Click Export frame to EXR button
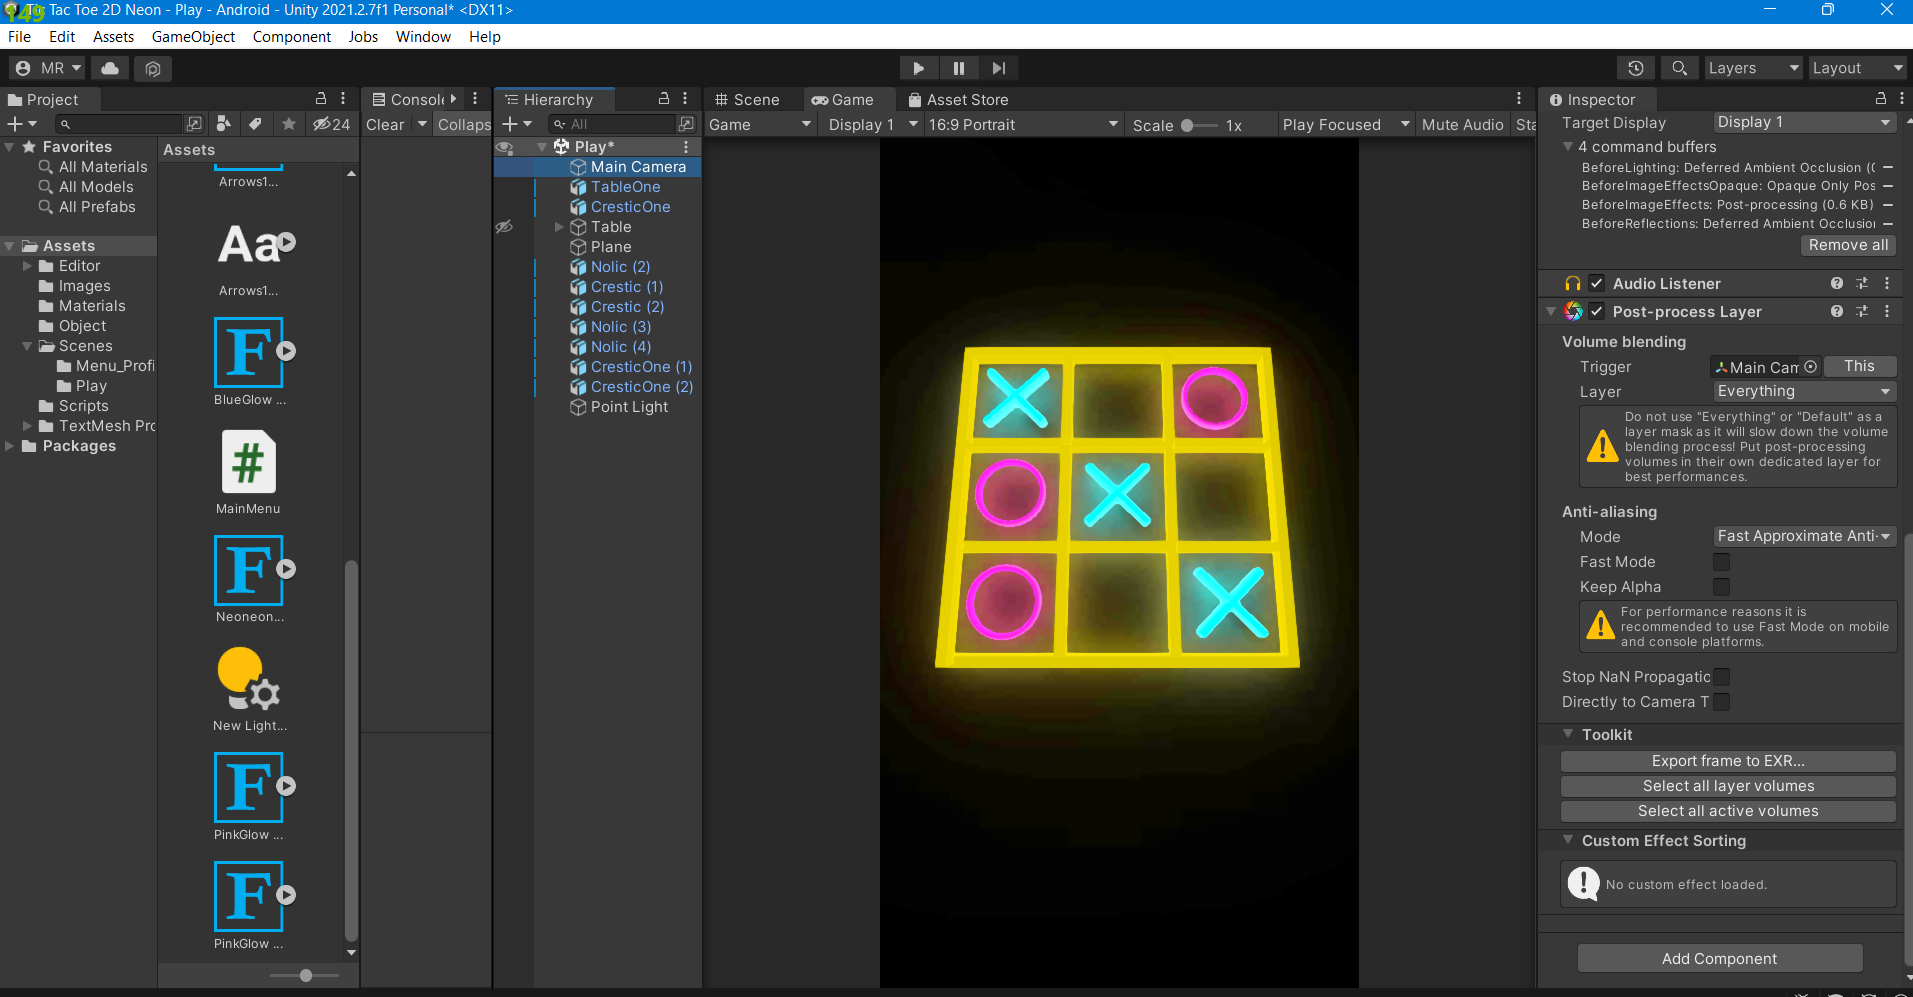The height and width of the screenshot is (997, 1913). pos(1728,761)
